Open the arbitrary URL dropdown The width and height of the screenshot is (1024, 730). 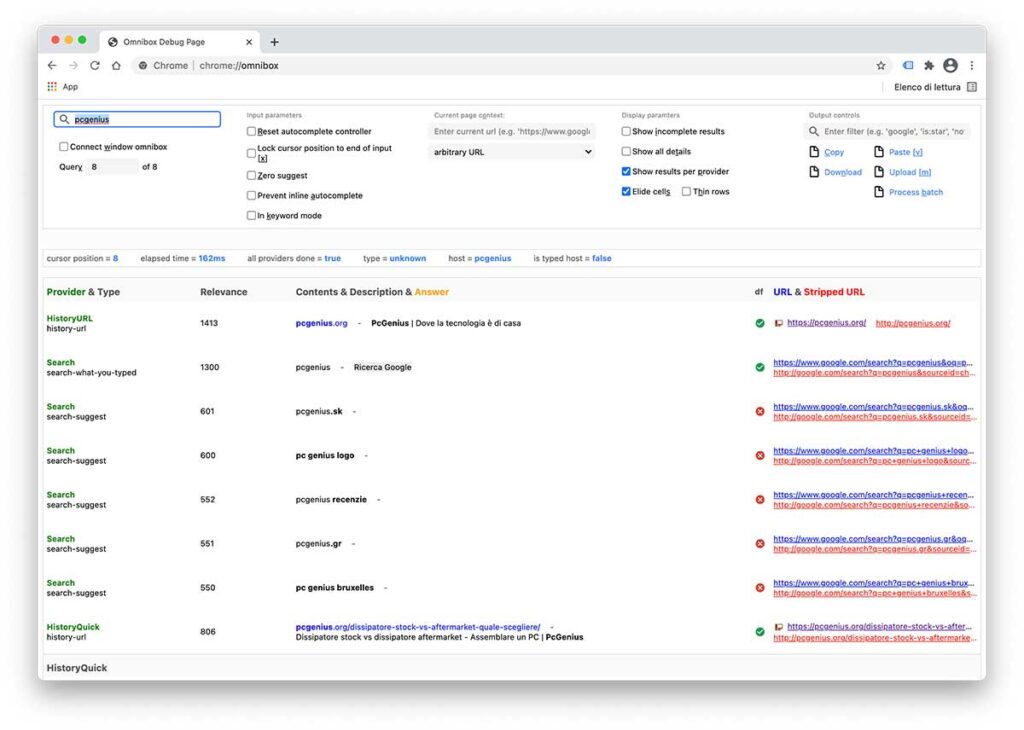[x=512, y=152]
